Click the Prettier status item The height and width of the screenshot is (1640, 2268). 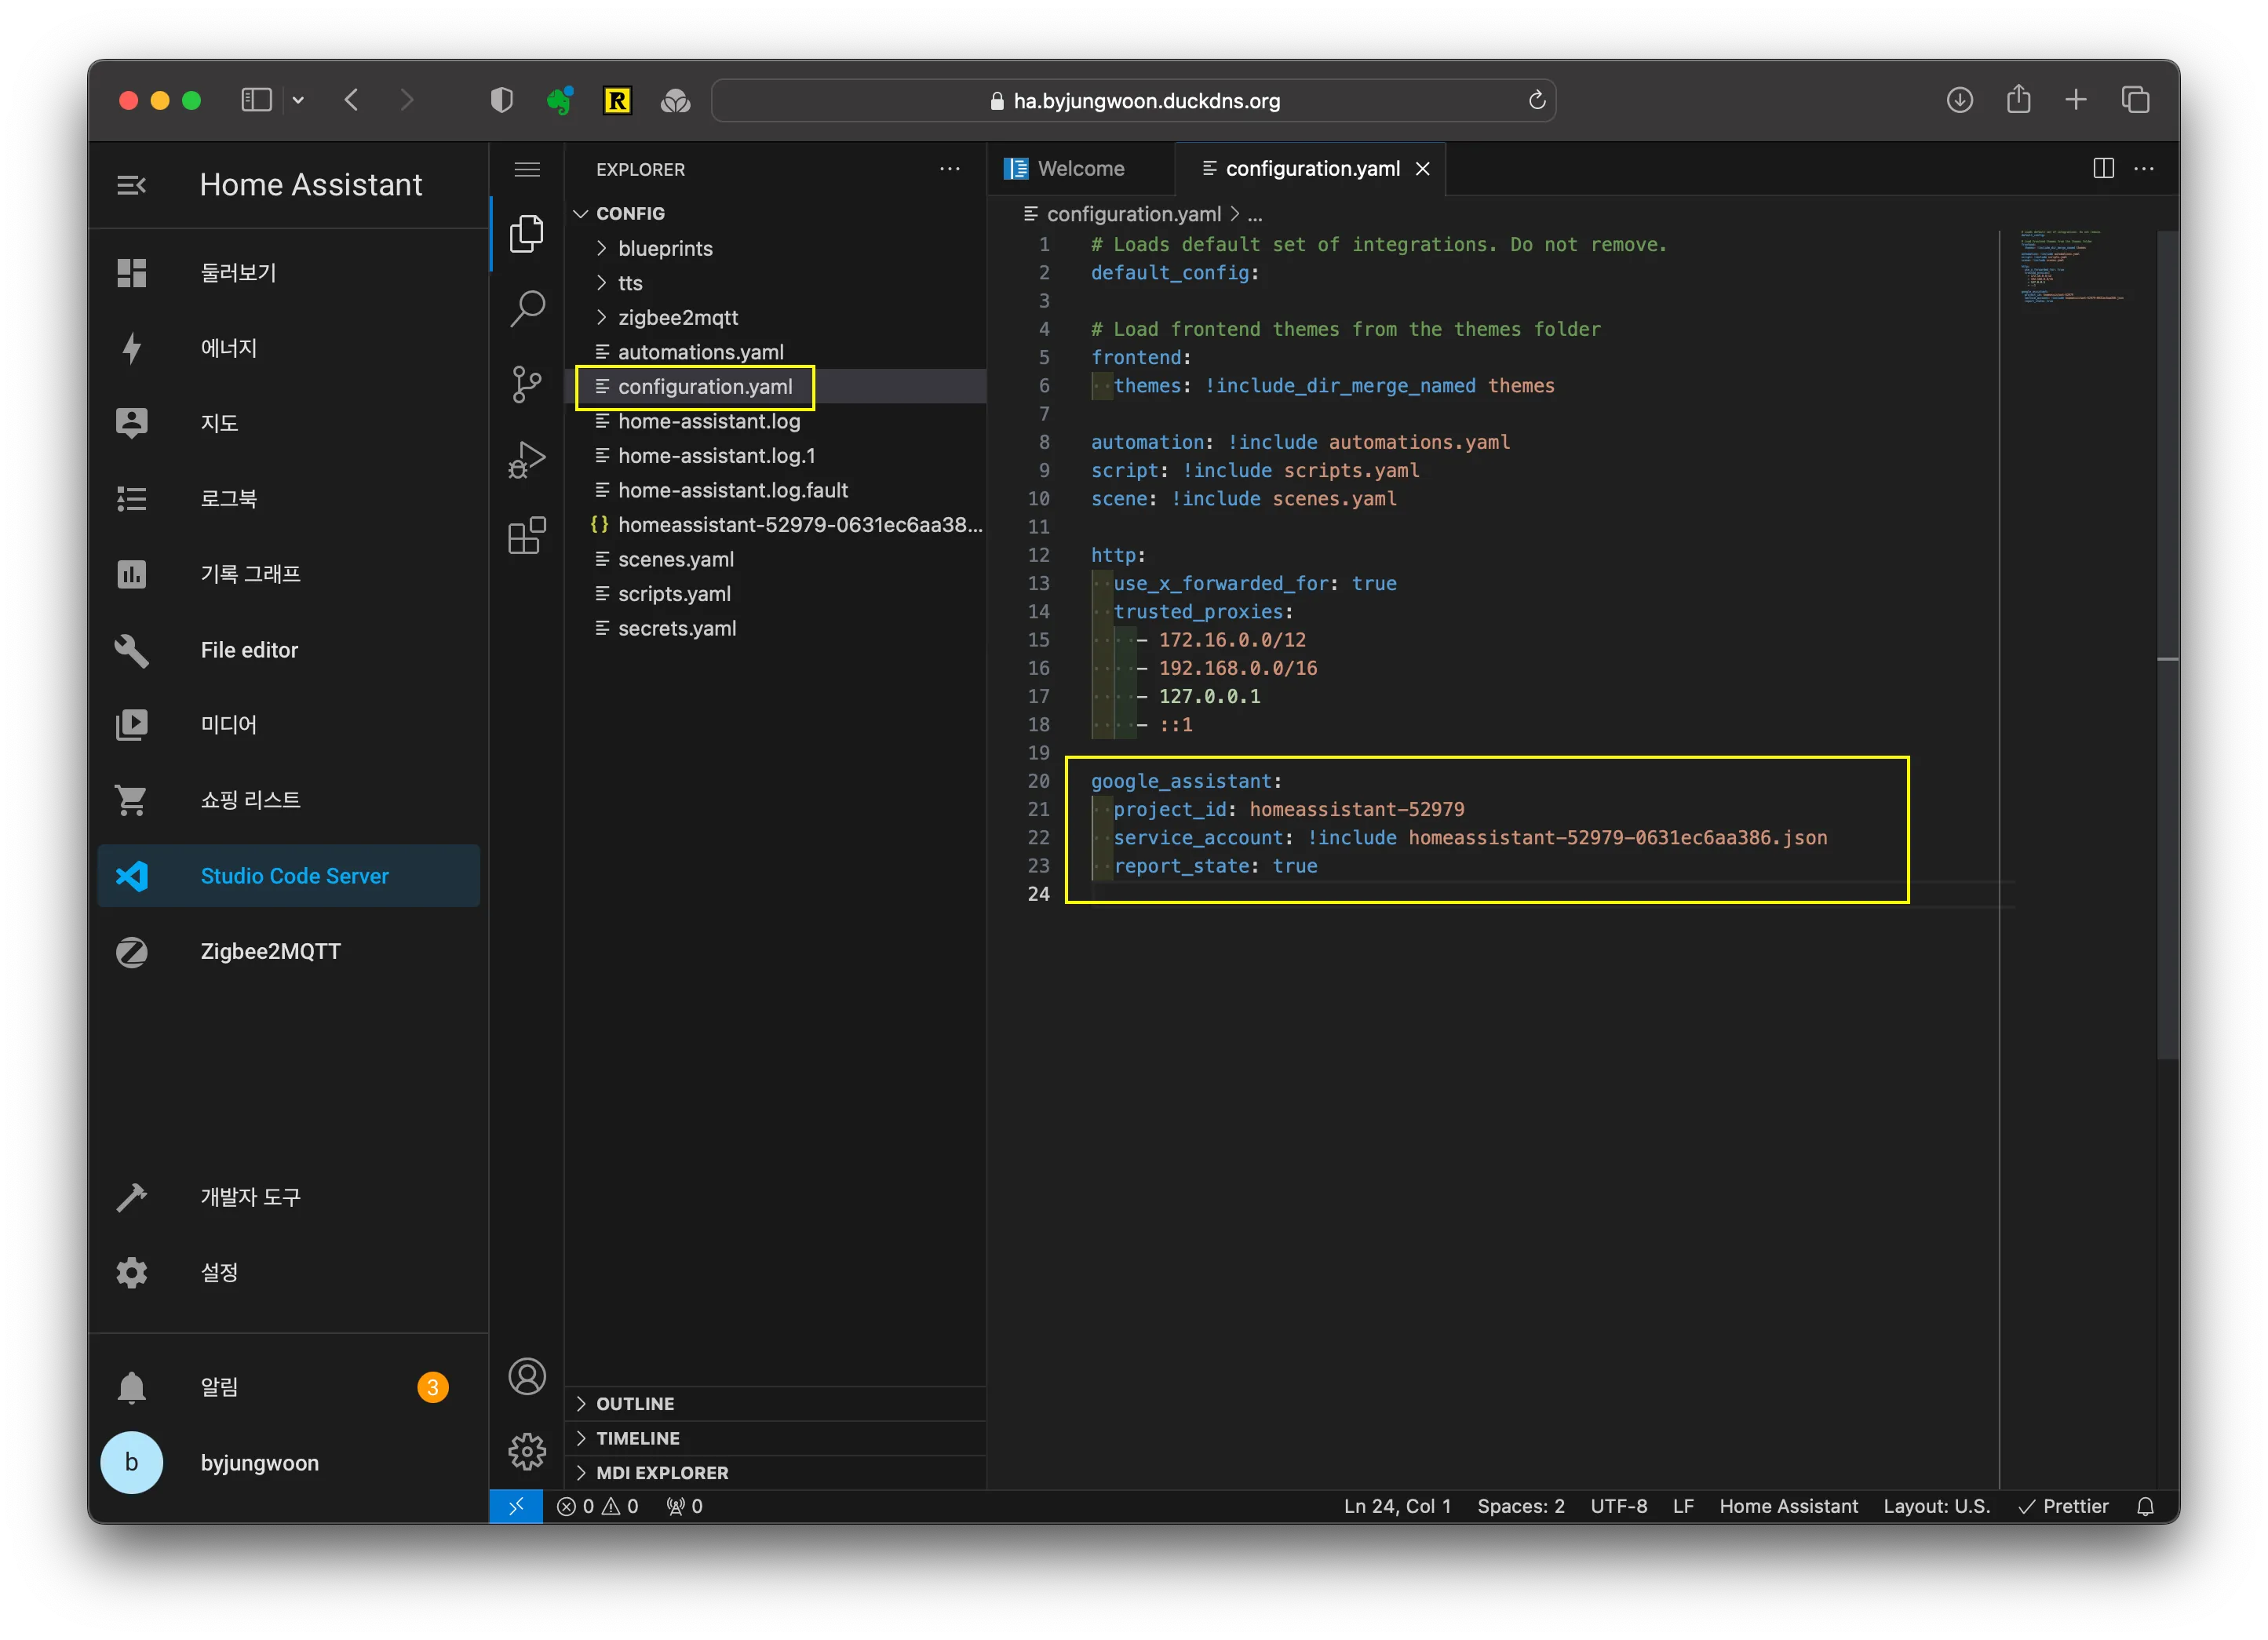click(x=2064, y=1506)
